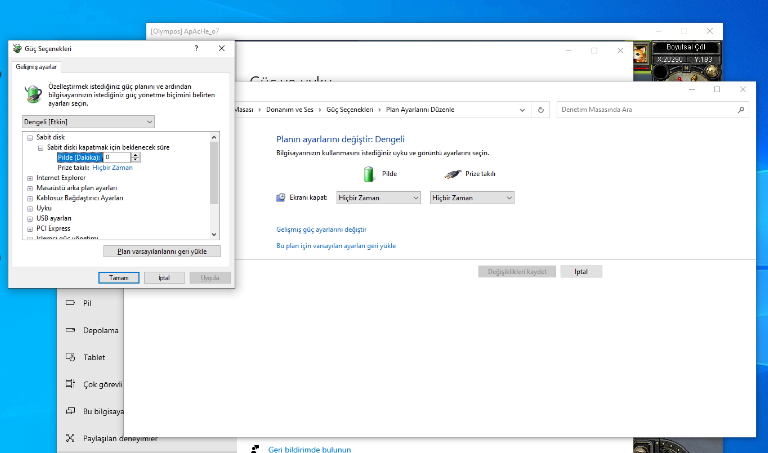
Task: Click the Prize takılı plug icon
Action: (453, 174)
